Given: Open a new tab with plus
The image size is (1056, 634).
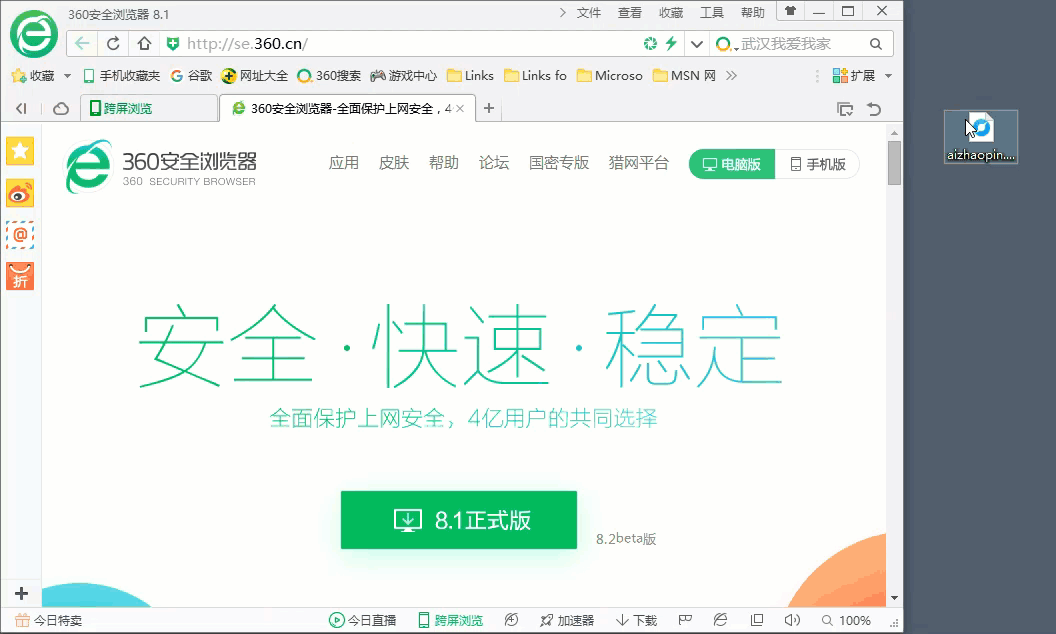Looking at the screenshot, I should coord(489,108).
